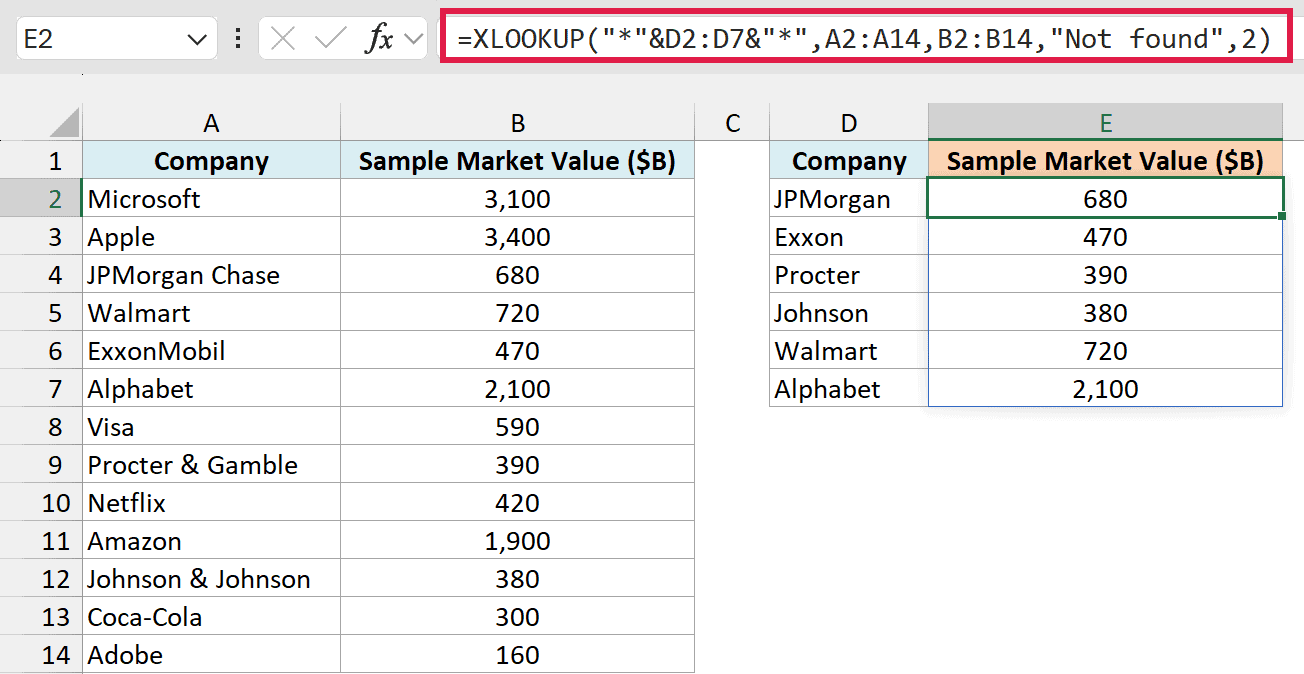1304x674 pixels.
Task: Click cell A1 'Company' header
Action: [x=211, y=161]
